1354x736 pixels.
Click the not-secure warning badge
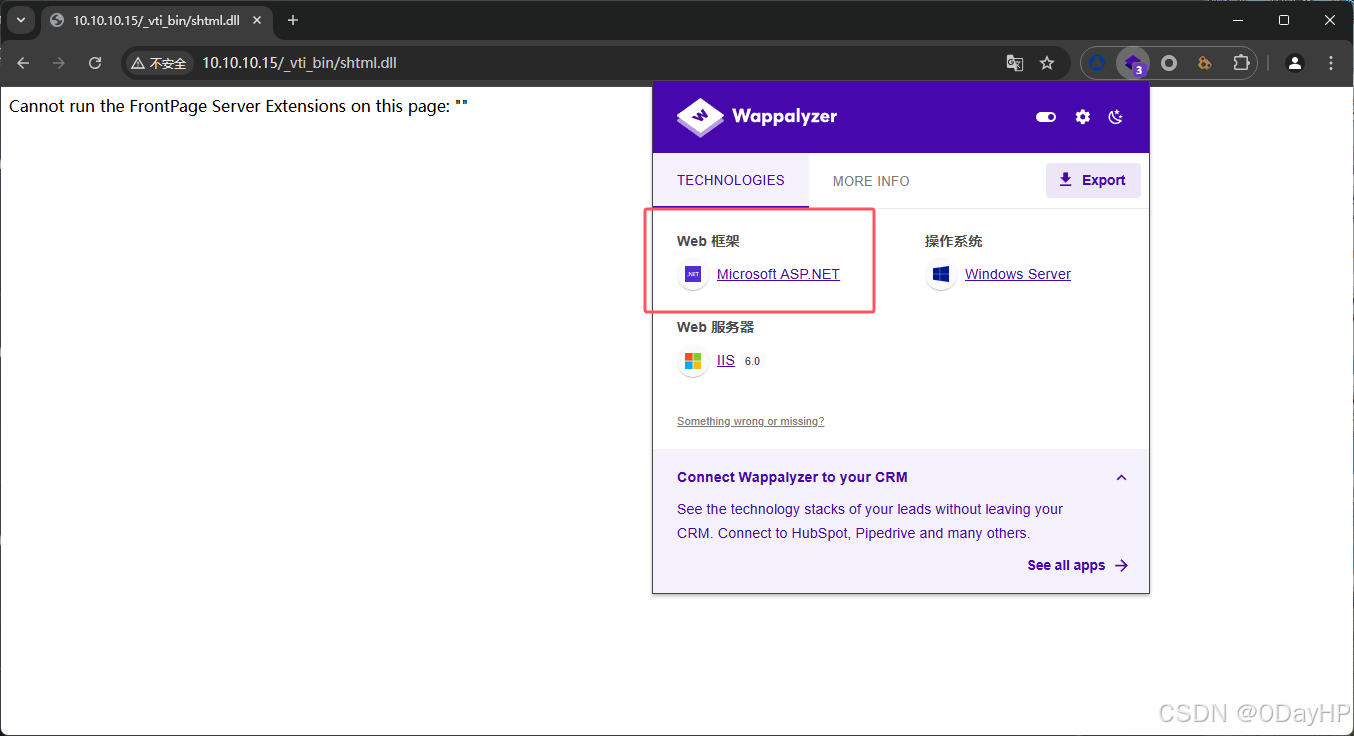[159, 63]
